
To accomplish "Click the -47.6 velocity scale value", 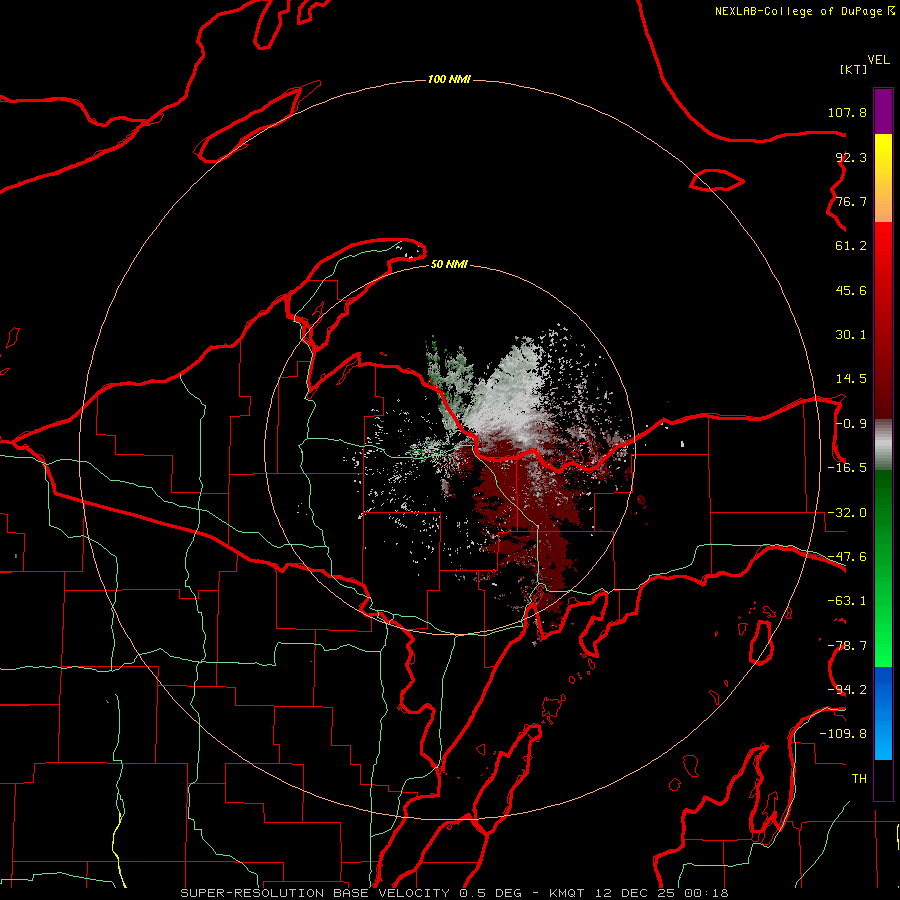I will click(x=847, y=557).
